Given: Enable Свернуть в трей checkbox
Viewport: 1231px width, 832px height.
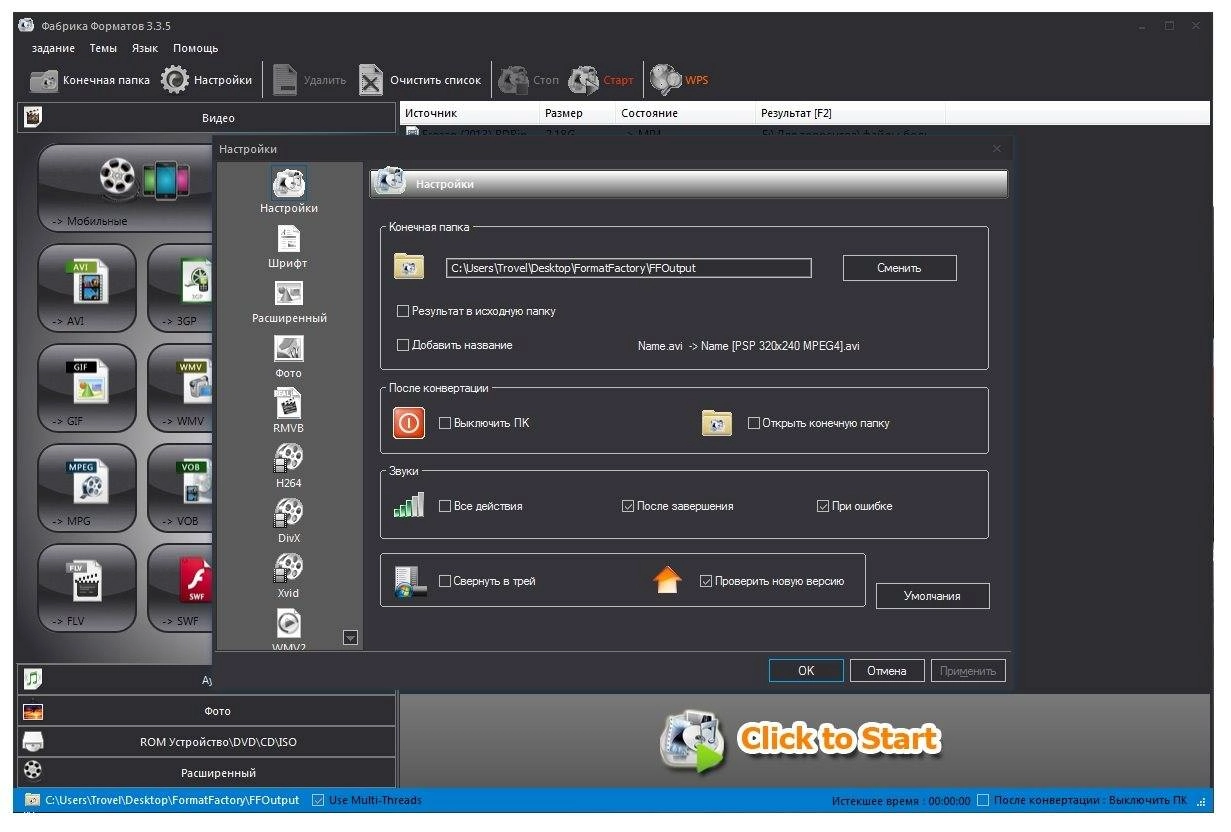Looking at the screenshot, I should pyautogui.click(x=445, y=581).
